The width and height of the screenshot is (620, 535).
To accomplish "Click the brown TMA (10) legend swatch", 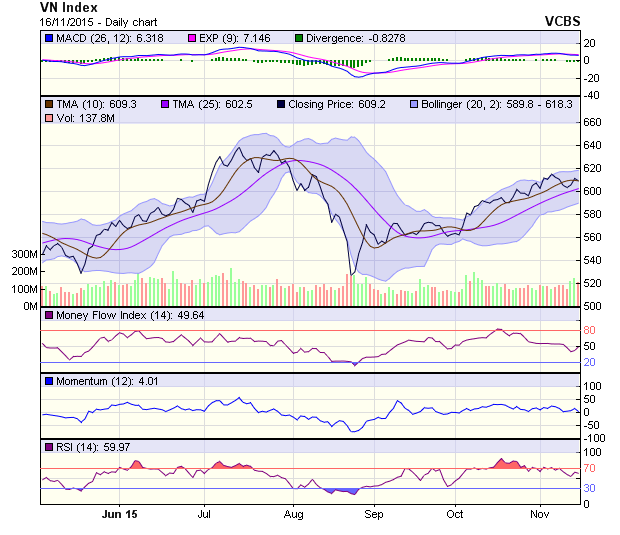I will (49, 103).
